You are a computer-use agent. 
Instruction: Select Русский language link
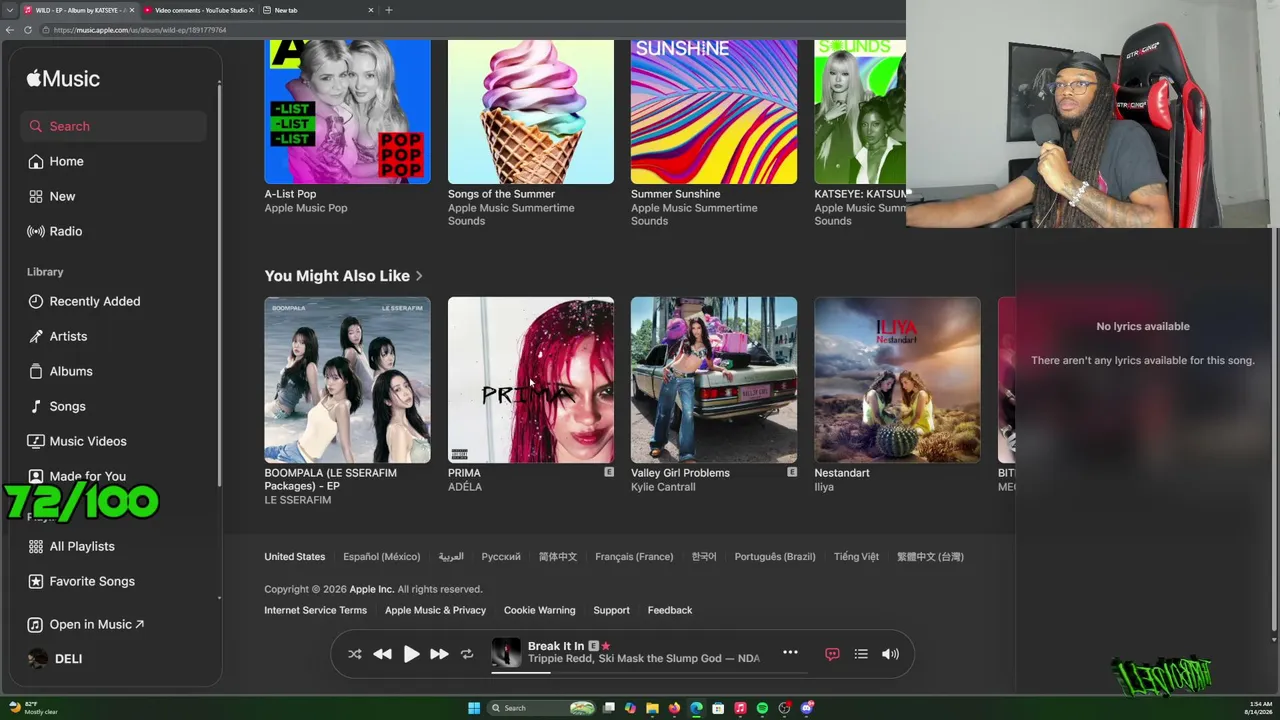[501, 557]
